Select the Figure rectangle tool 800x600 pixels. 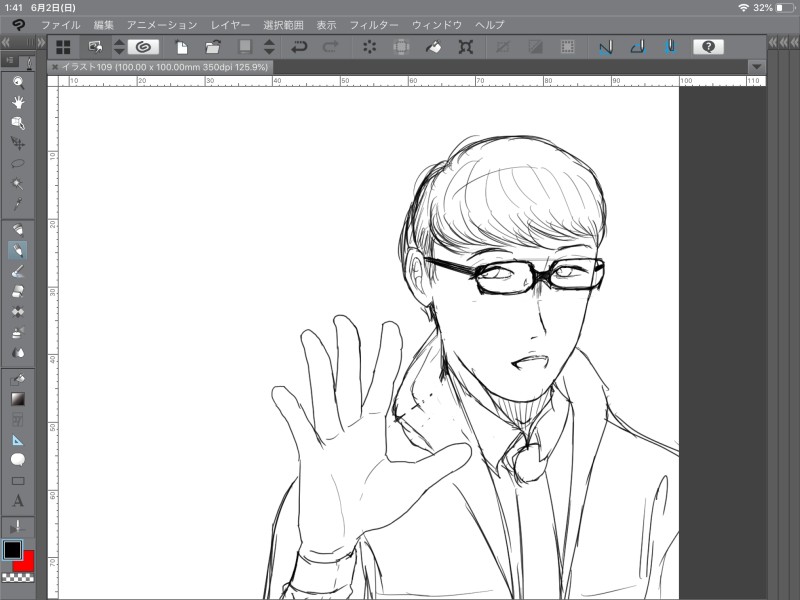click(18, 481)
